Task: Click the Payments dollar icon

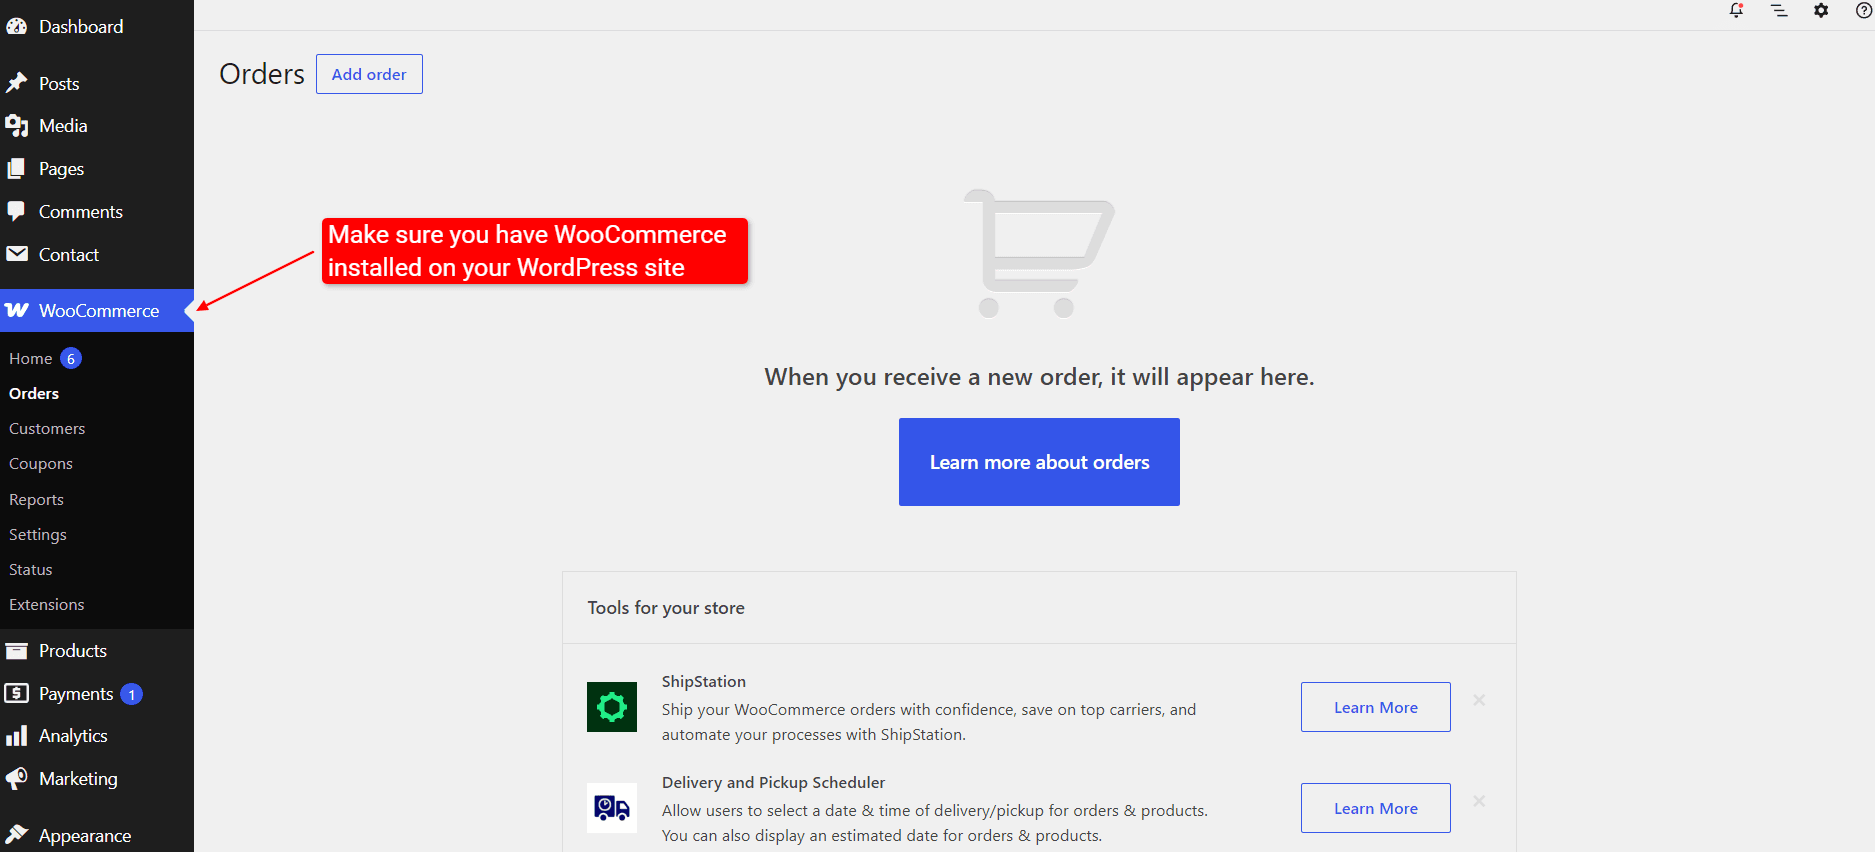Action: point(16,693)
